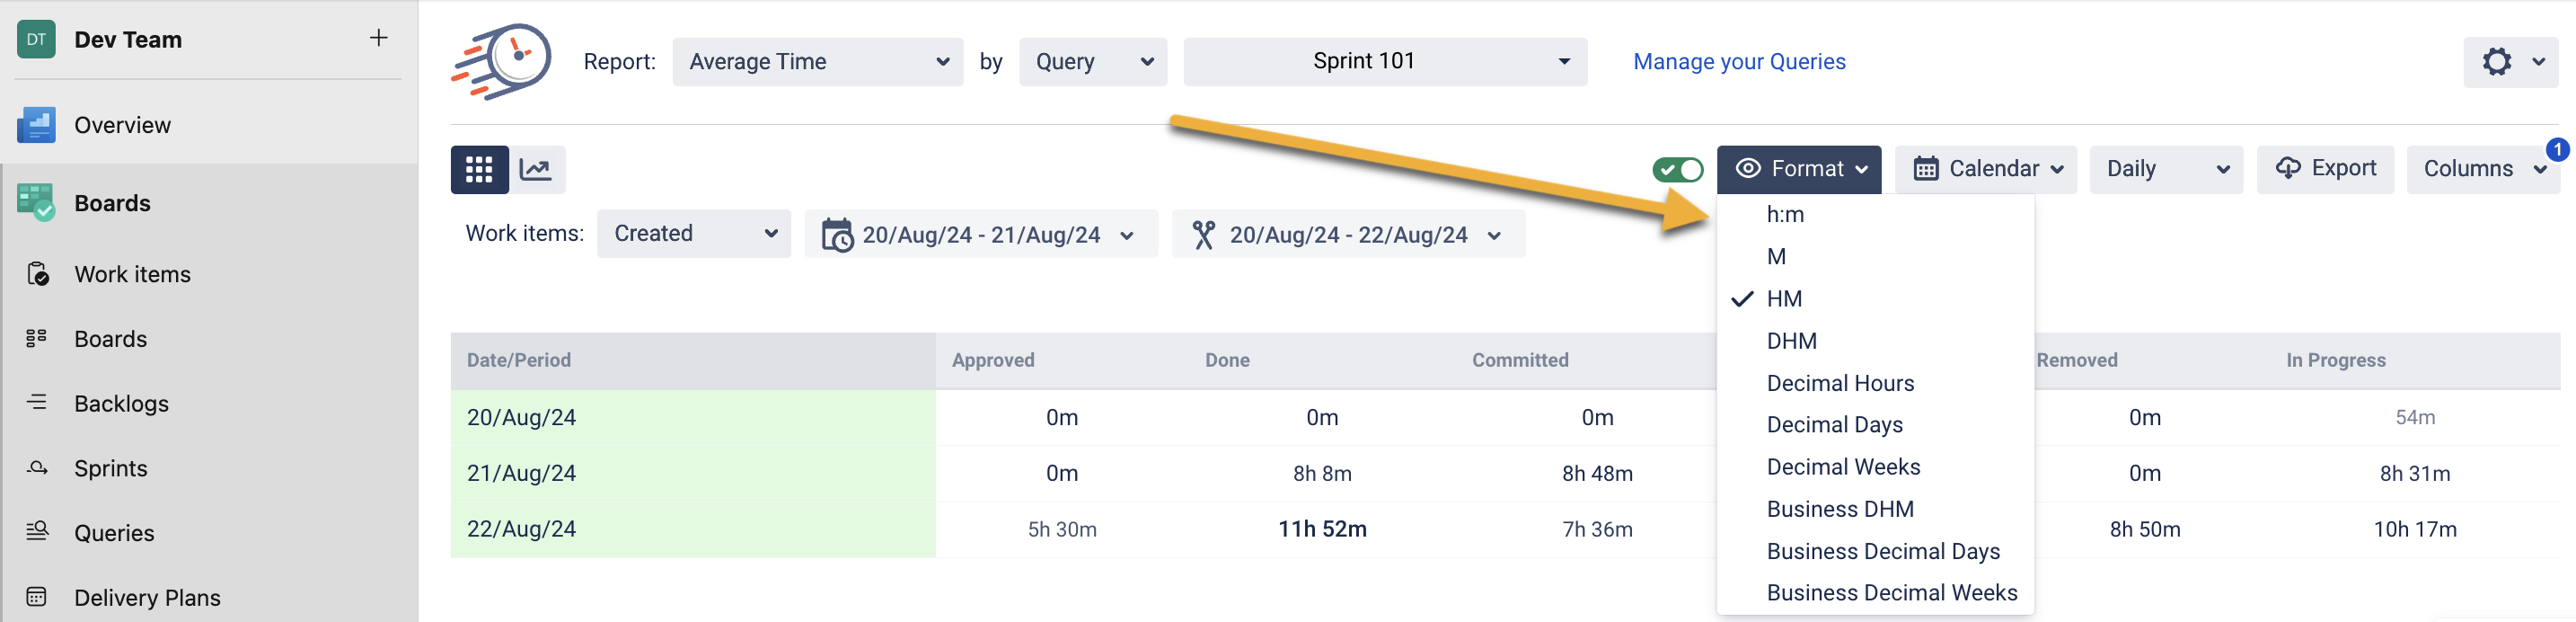Choose Business DHM format option
The height and width of the screenshot is (622, 2576).
1840,509
